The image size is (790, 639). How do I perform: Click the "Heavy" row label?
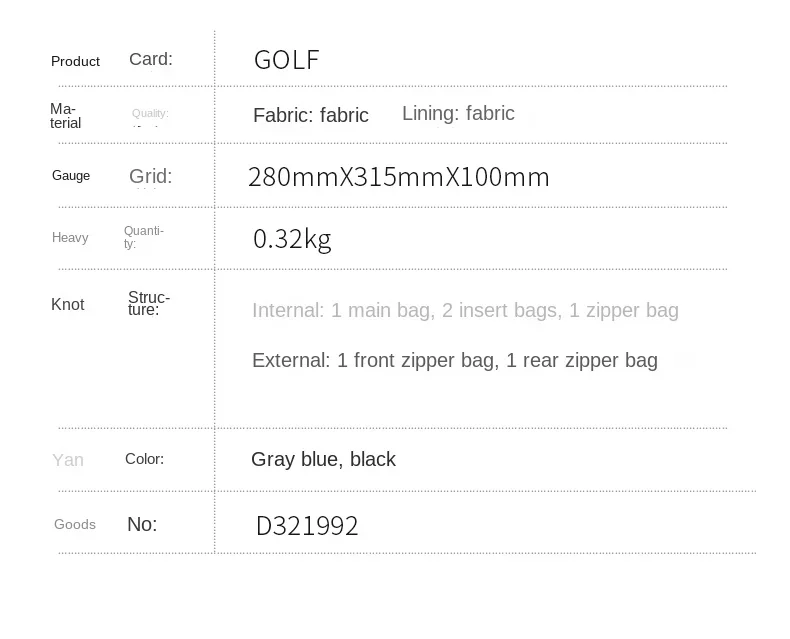coord(70,238)
